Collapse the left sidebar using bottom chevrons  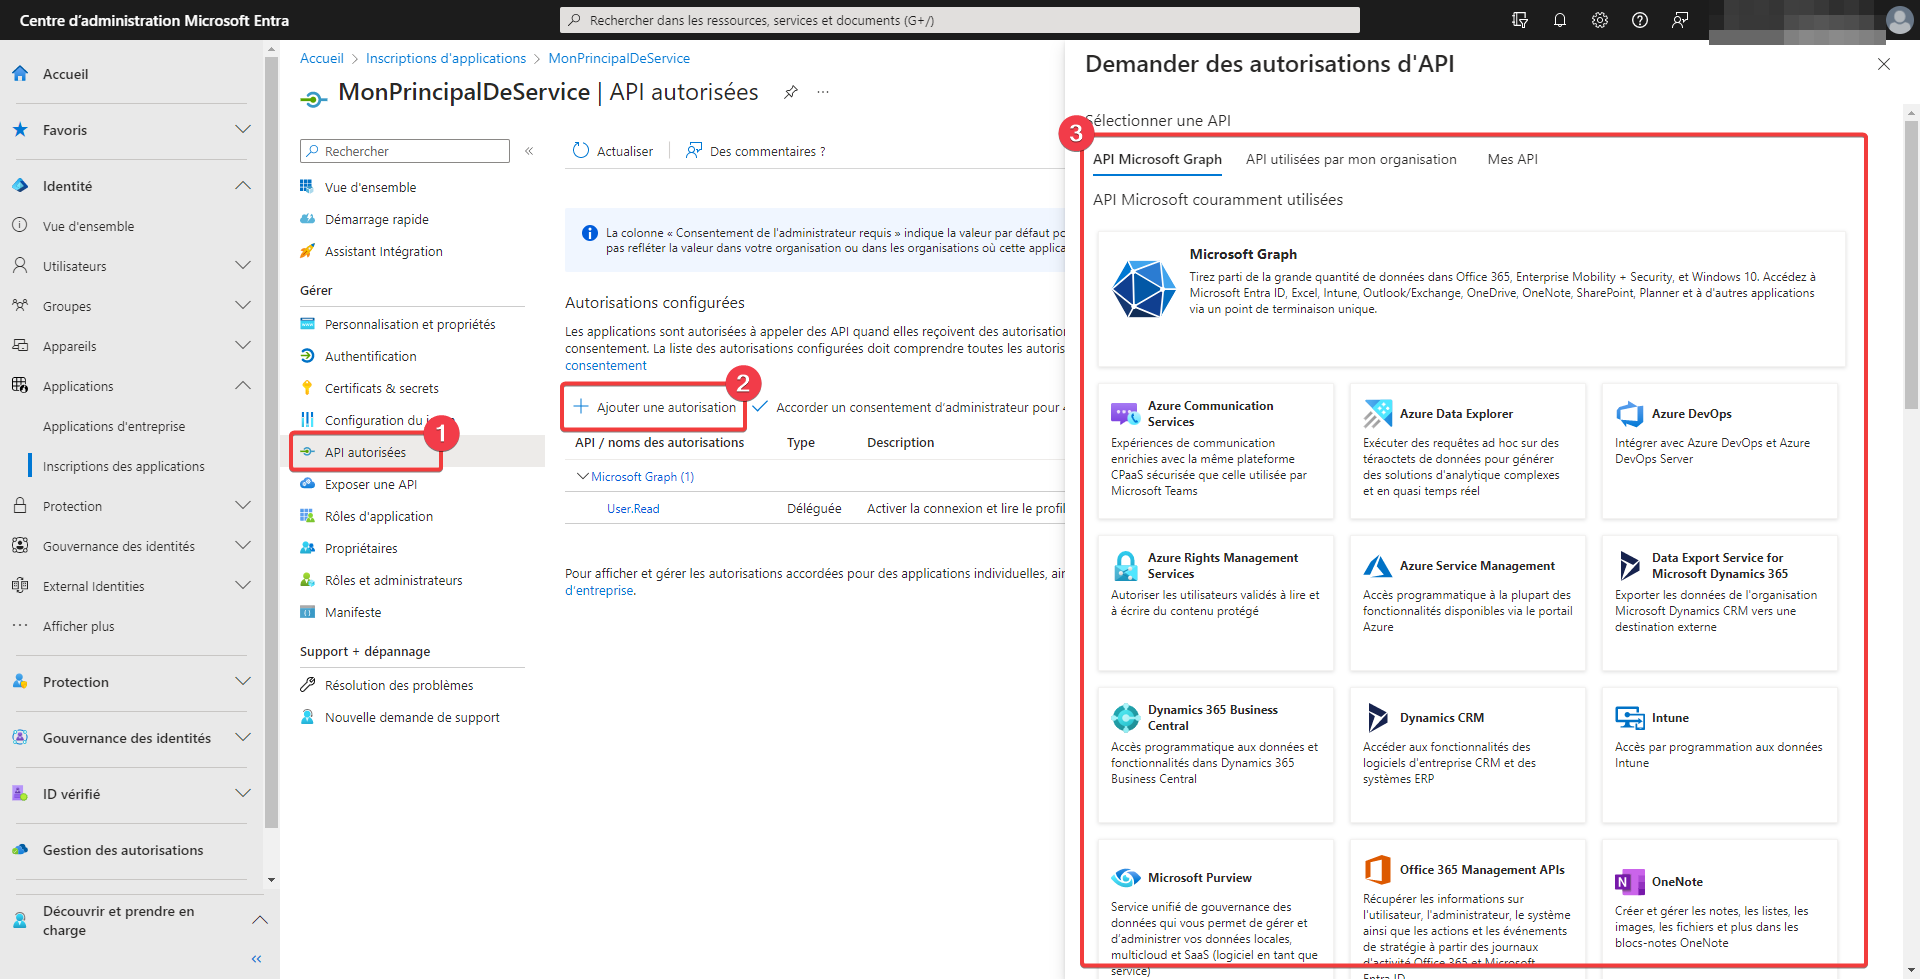(x=256, y=959)
